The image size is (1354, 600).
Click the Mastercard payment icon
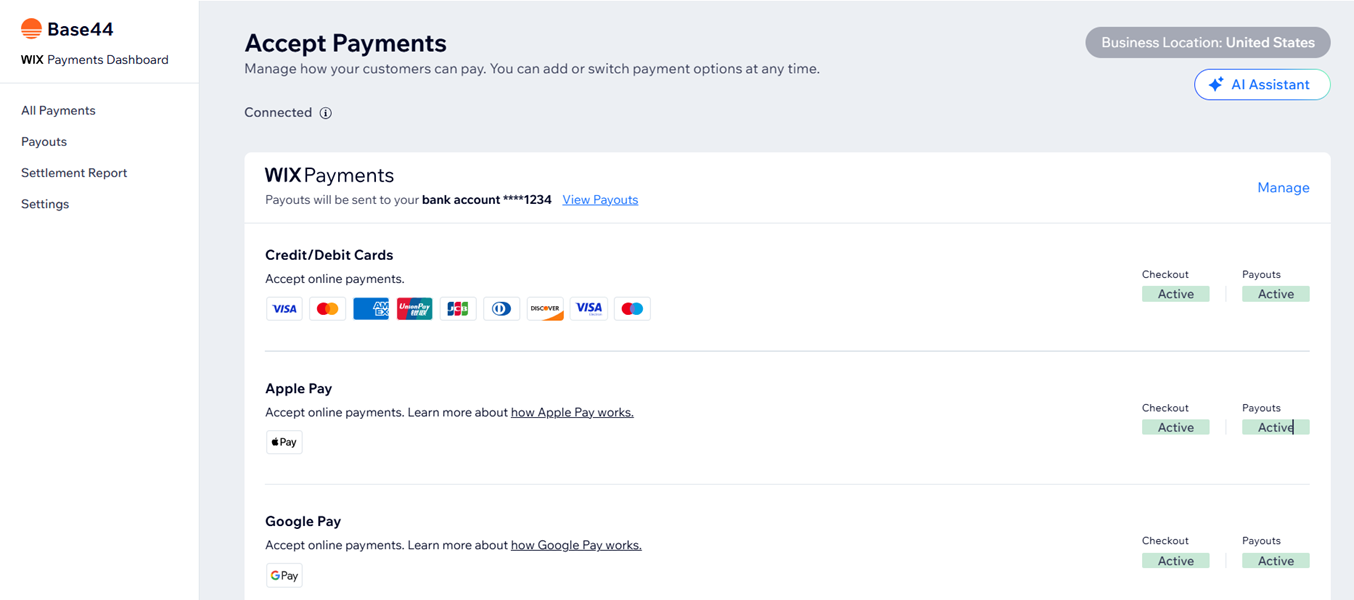coord(327,308)
